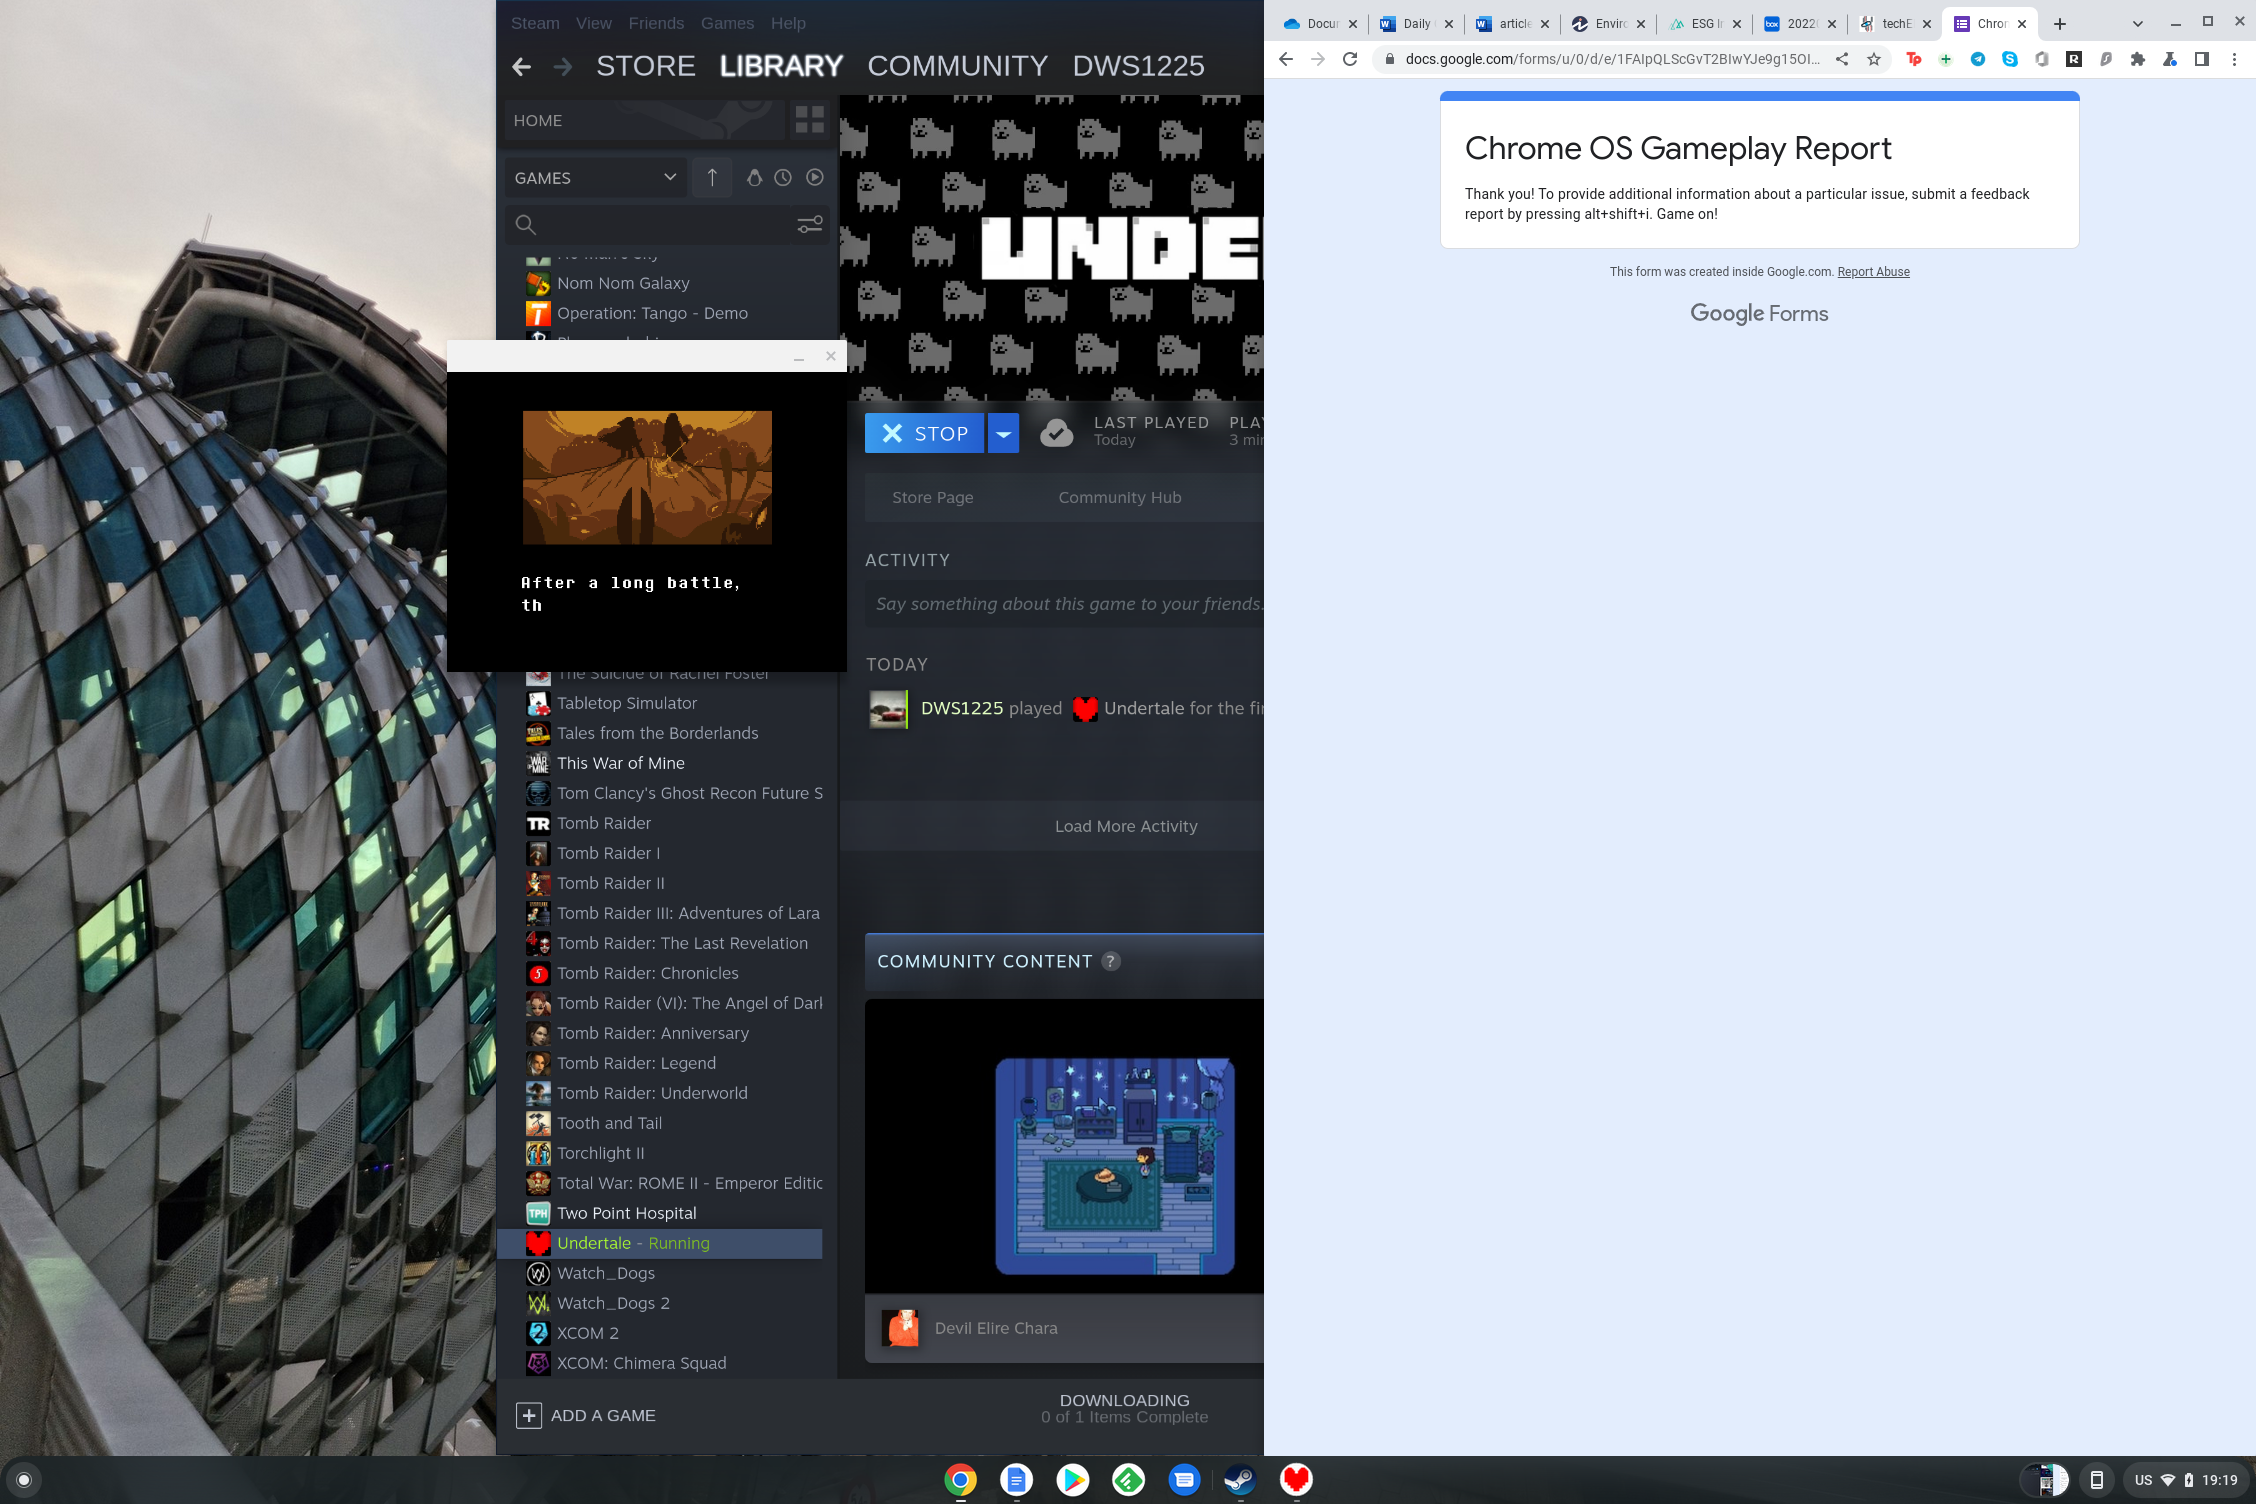The image size is (2256, 1504).
Task: Click the up-arrow sort icon beside GAMES
Action: 712,177
